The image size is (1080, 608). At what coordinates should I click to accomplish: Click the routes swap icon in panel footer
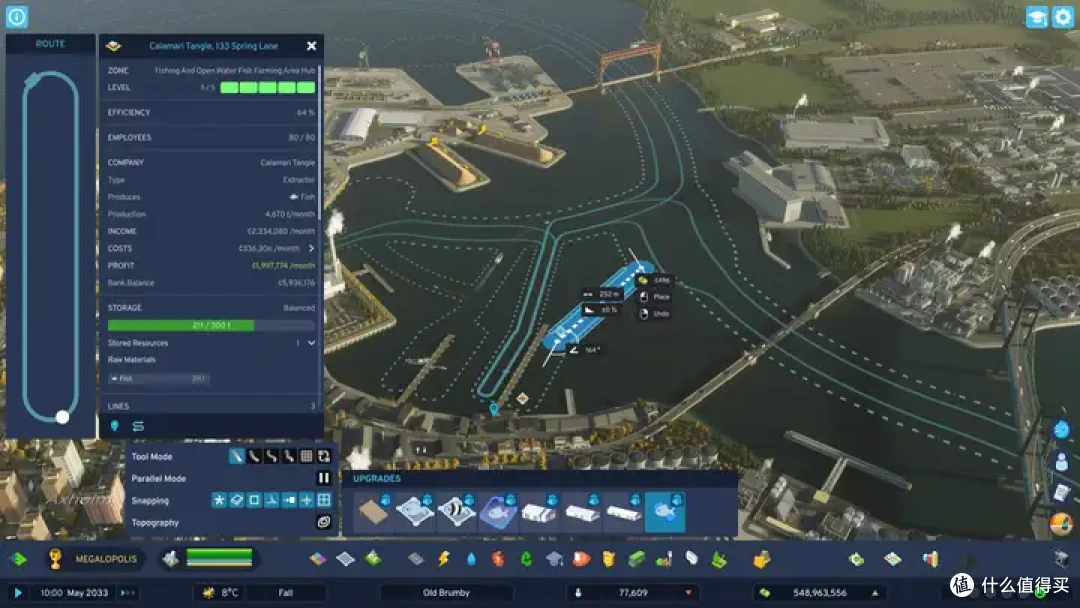[x=138, y=426]
